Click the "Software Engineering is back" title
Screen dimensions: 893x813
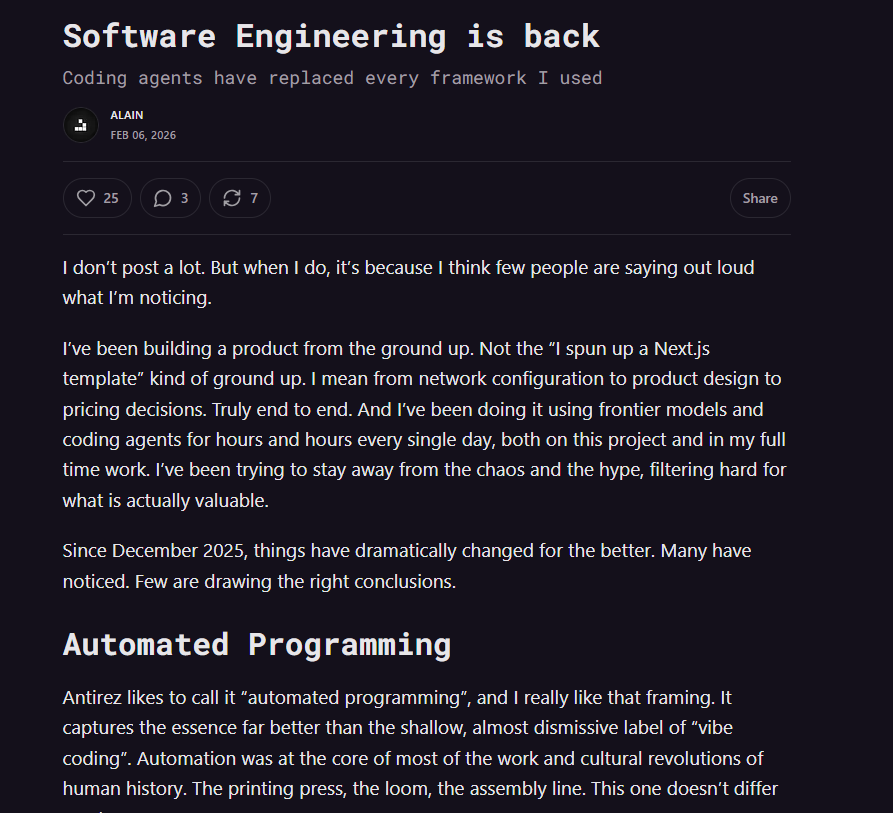click(331, 36)
